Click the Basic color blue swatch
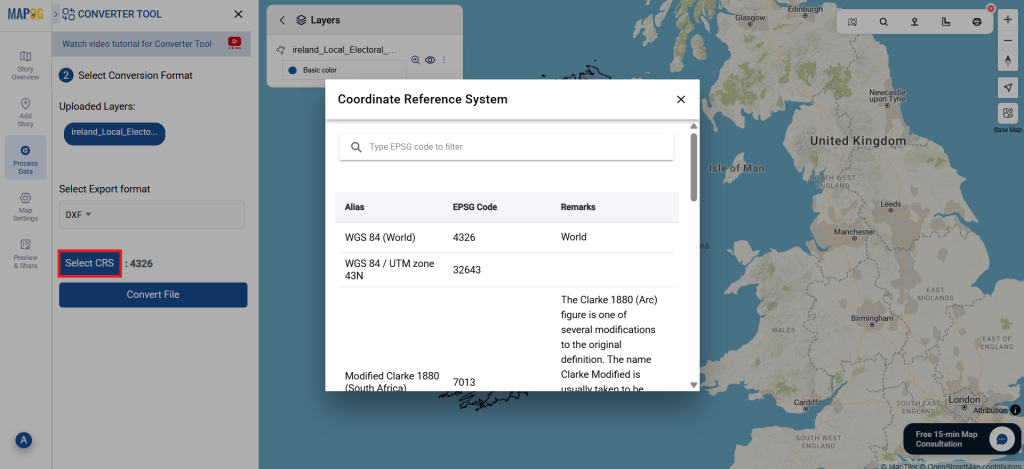This screenshot has height=469, width=1024. pos(292,71)
